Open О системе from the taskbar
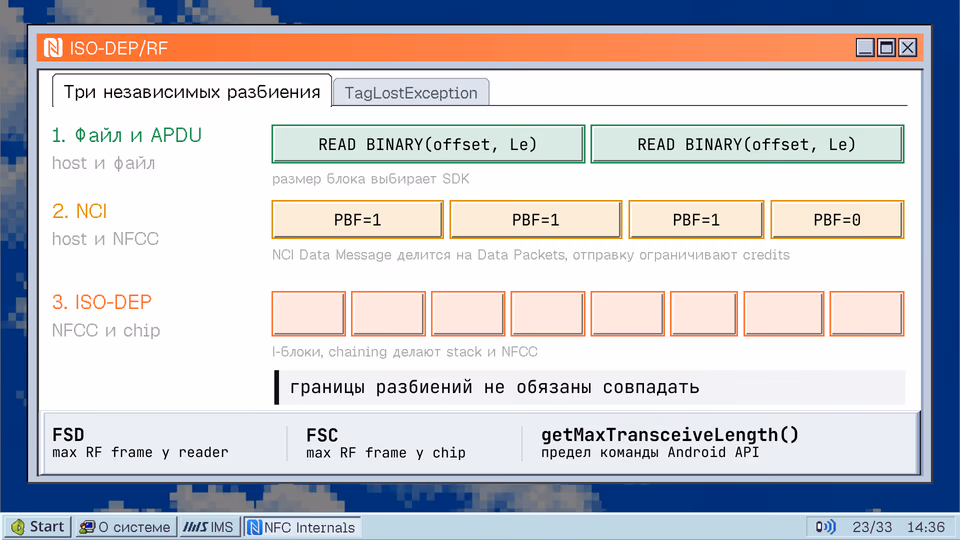The height and width of the screenshot is (540, 960). click(x=125, y=527)
